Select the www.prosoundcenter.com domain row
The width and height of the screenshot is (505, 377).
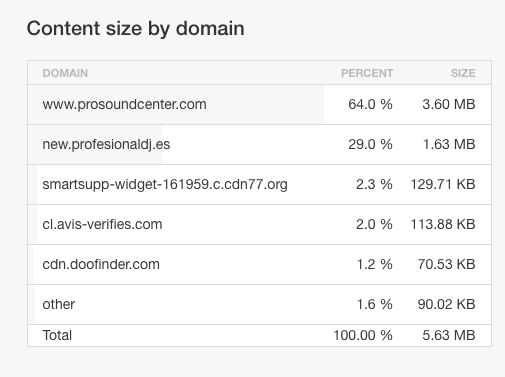click(x=259, y=104)
